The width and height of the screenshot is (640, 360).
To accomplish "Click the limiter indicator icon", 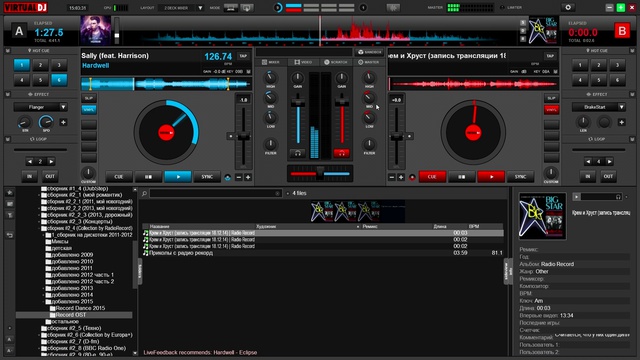I will (502, 7).
